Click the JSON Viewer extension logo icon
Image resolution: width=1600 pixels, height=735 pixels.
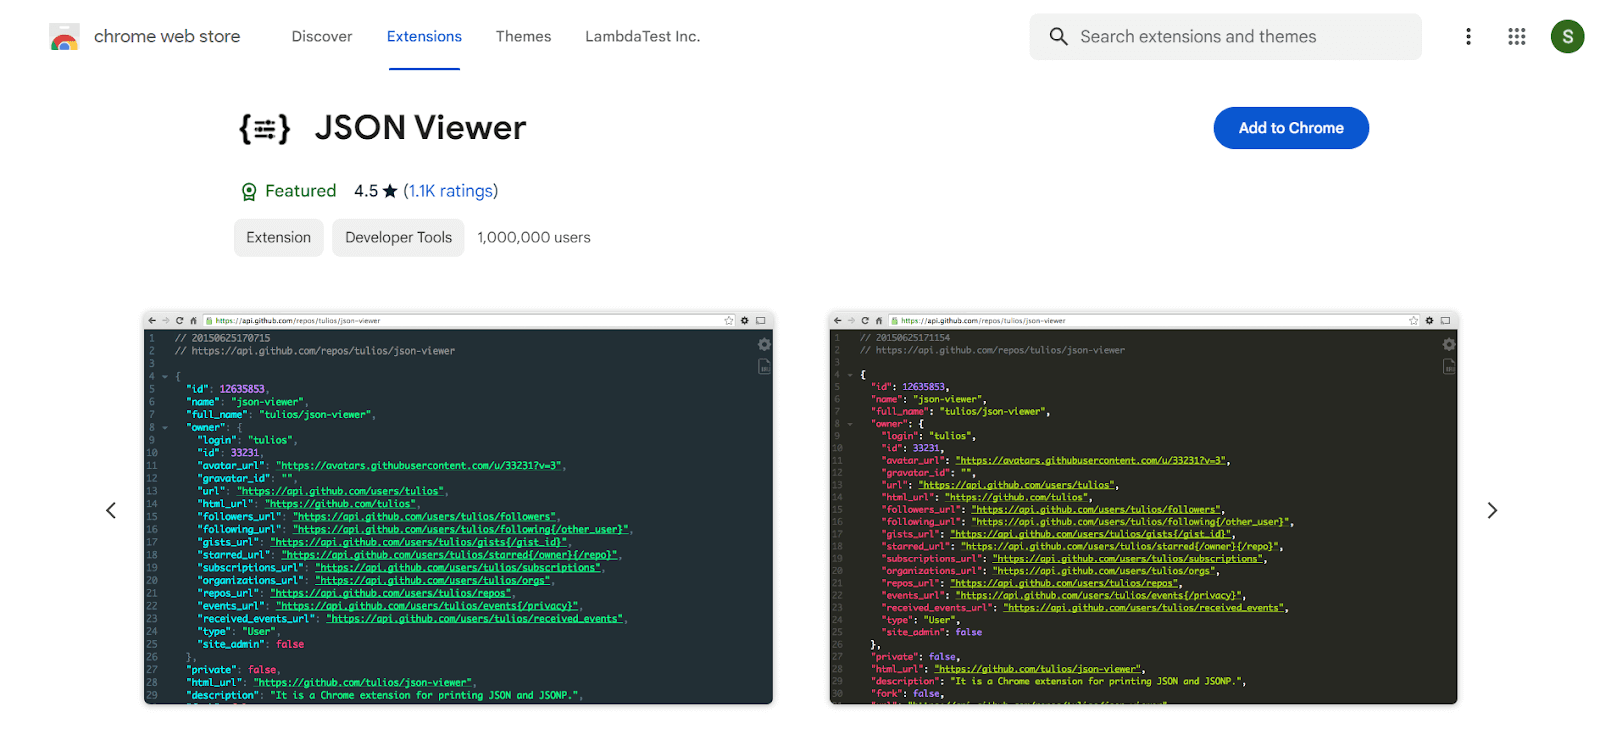tap(264, 129)
